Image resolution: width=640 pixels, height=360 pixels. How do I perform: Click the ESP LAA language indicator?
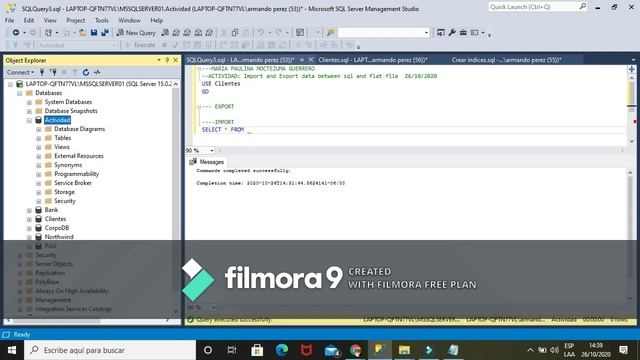click(x=569, y=350)
